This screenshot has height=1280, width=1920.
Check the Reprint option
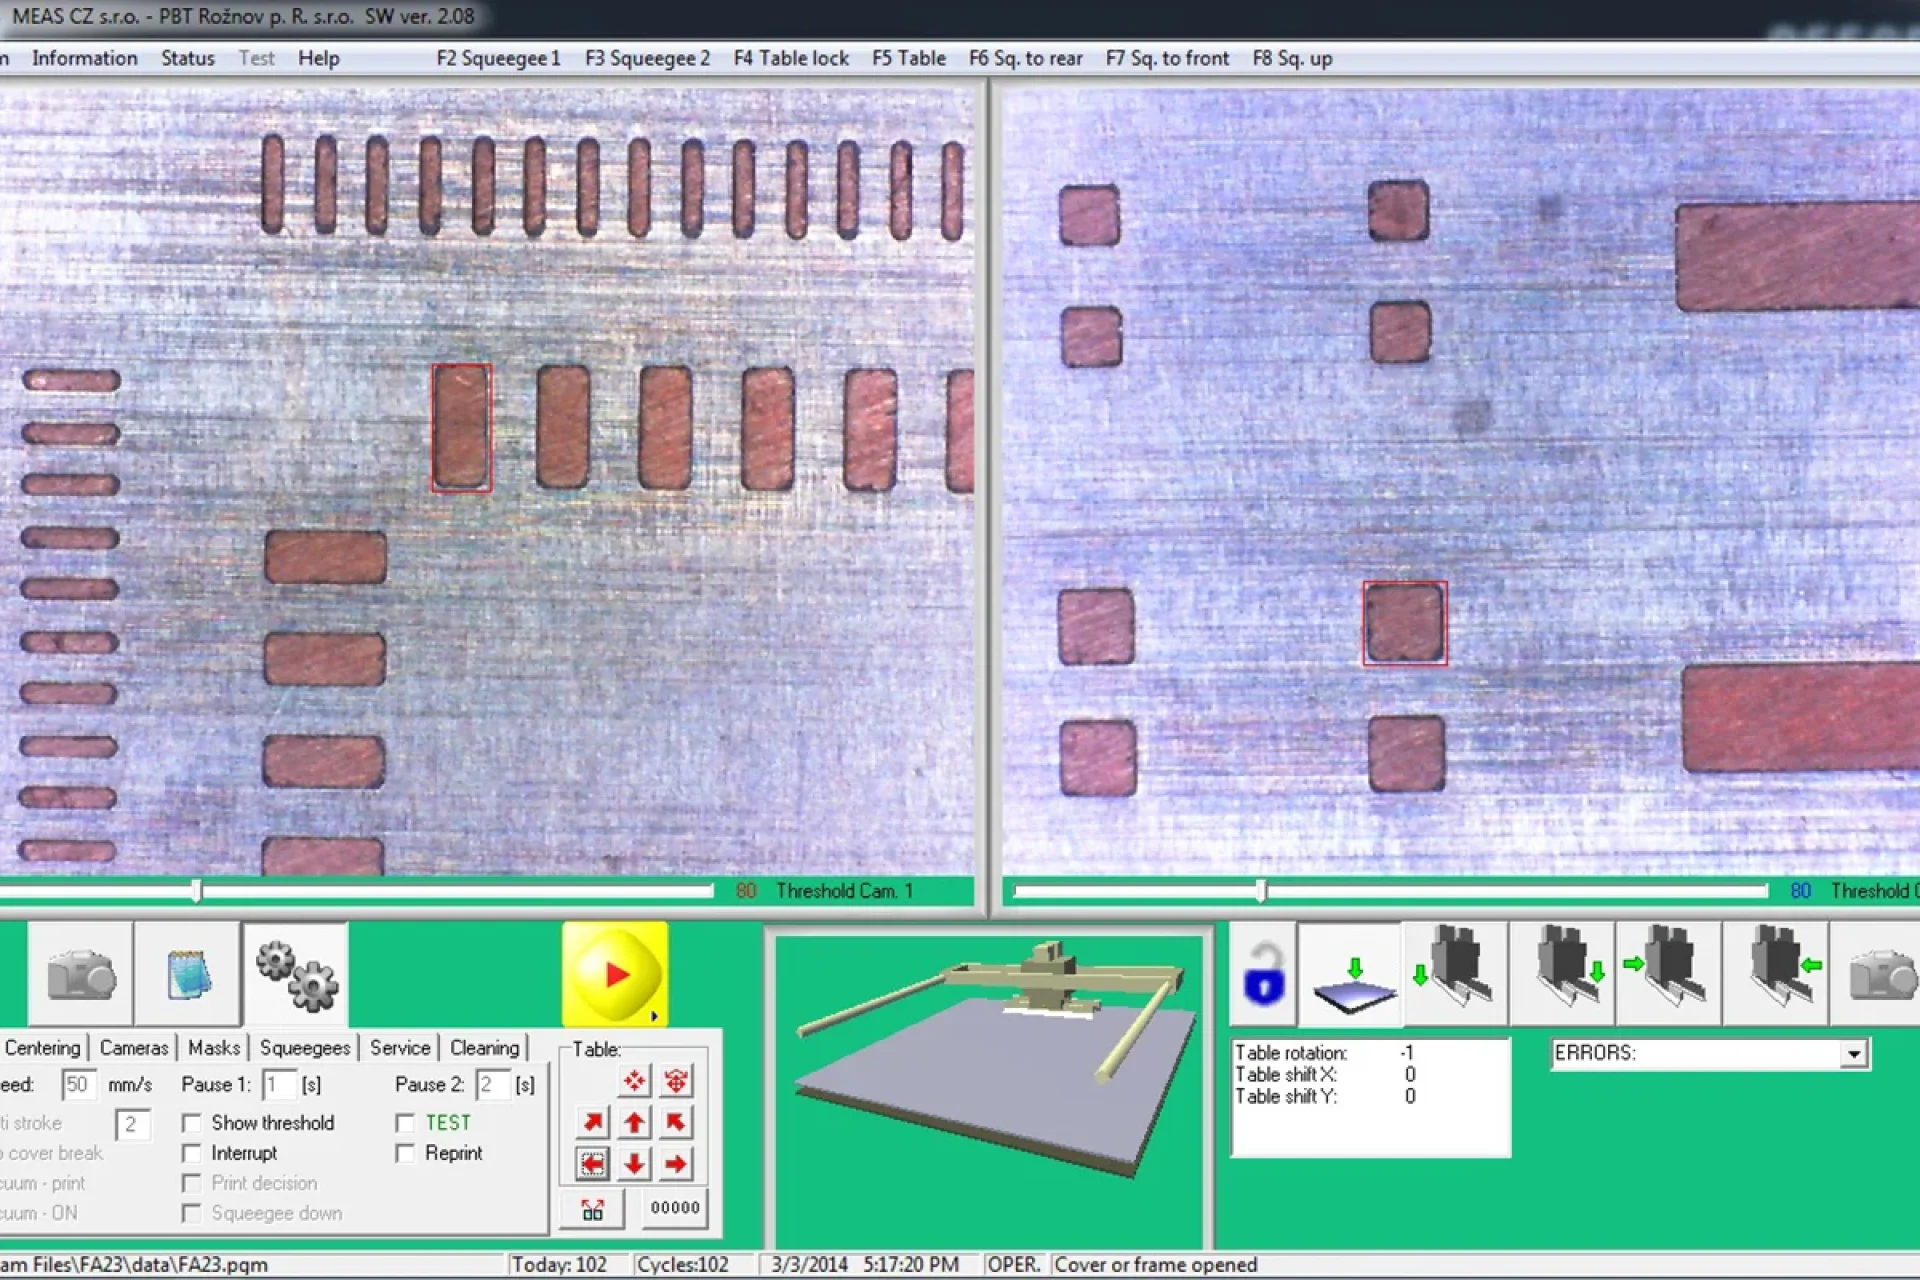(x=405, y=1154)
